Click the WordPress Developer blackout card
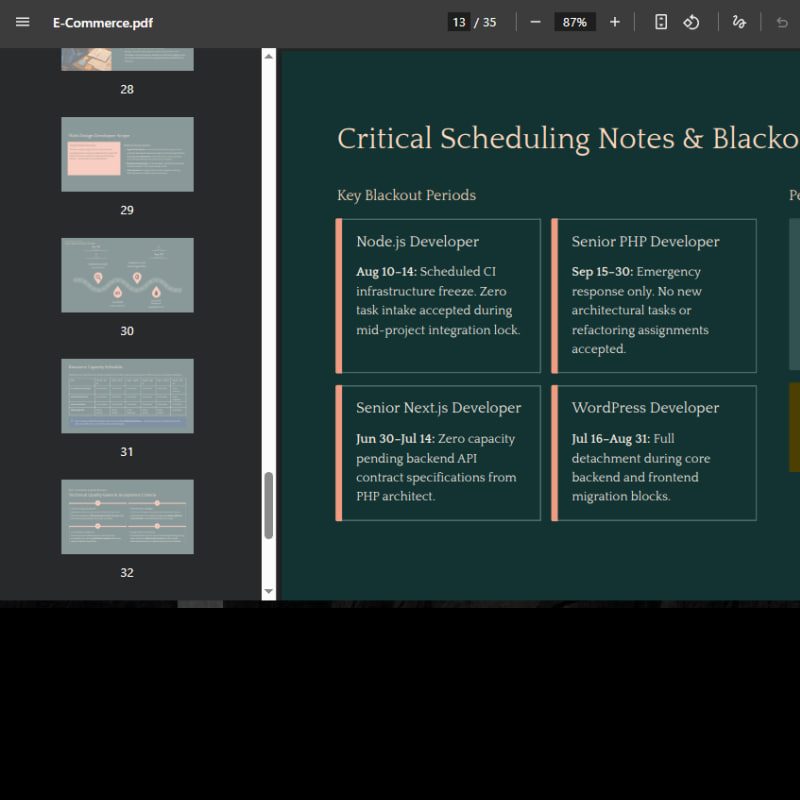Viewport: 800px width, 800px height. pyautogui.click(x=654, y=453)
